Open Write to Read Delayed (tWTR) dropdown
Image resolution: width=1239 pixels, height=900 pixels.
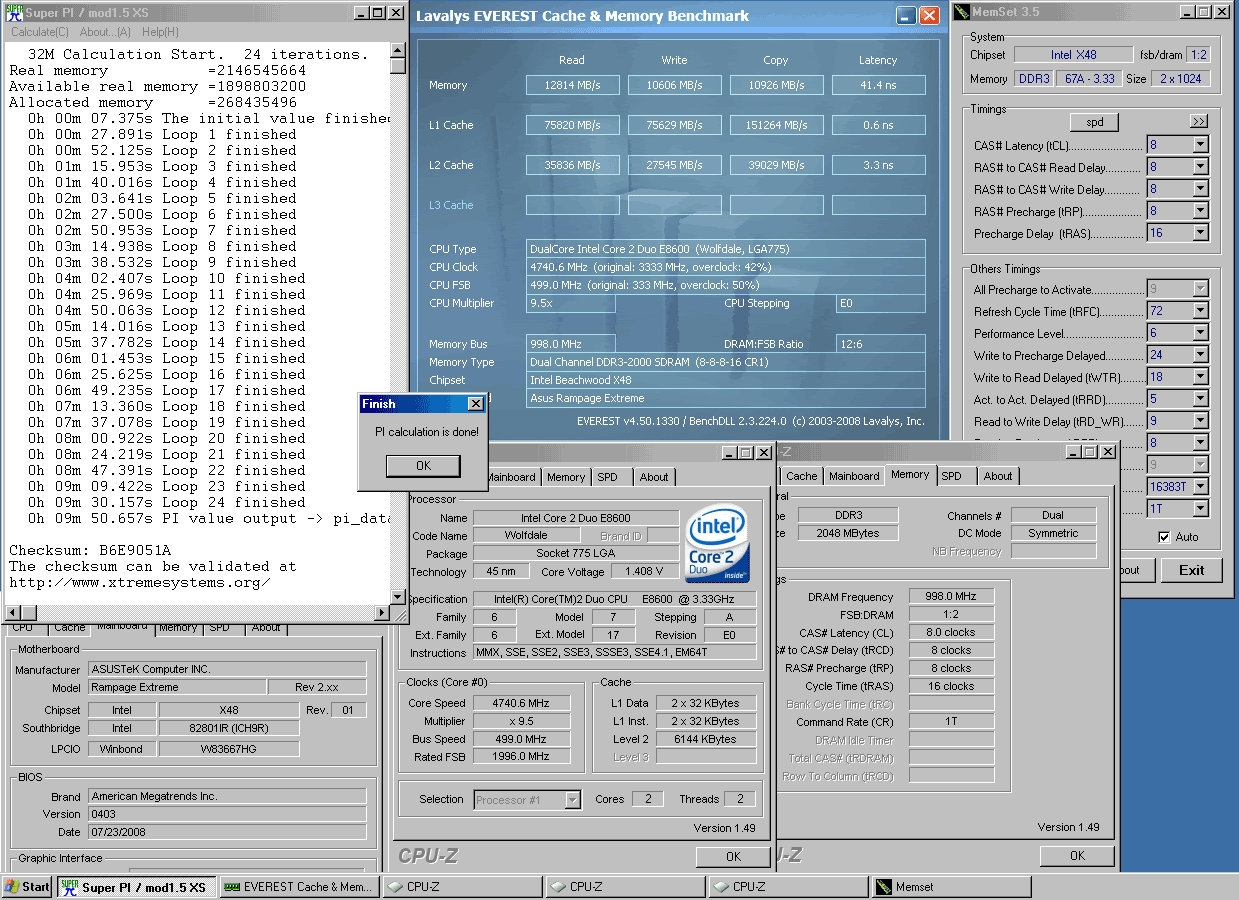click(1200, 378)
